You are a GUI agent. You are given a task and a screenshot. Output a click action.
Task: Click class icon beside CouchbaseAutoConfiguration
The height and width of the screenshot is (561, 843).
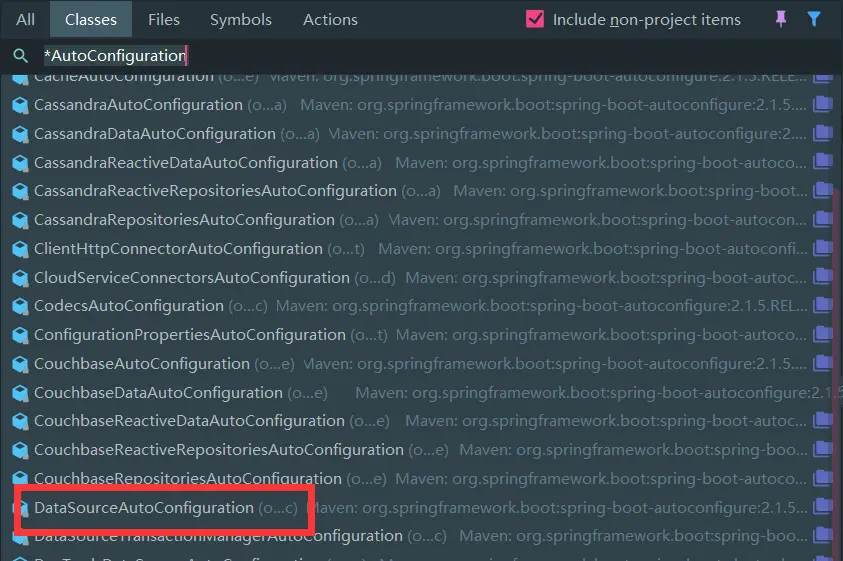tap(20, 364)
